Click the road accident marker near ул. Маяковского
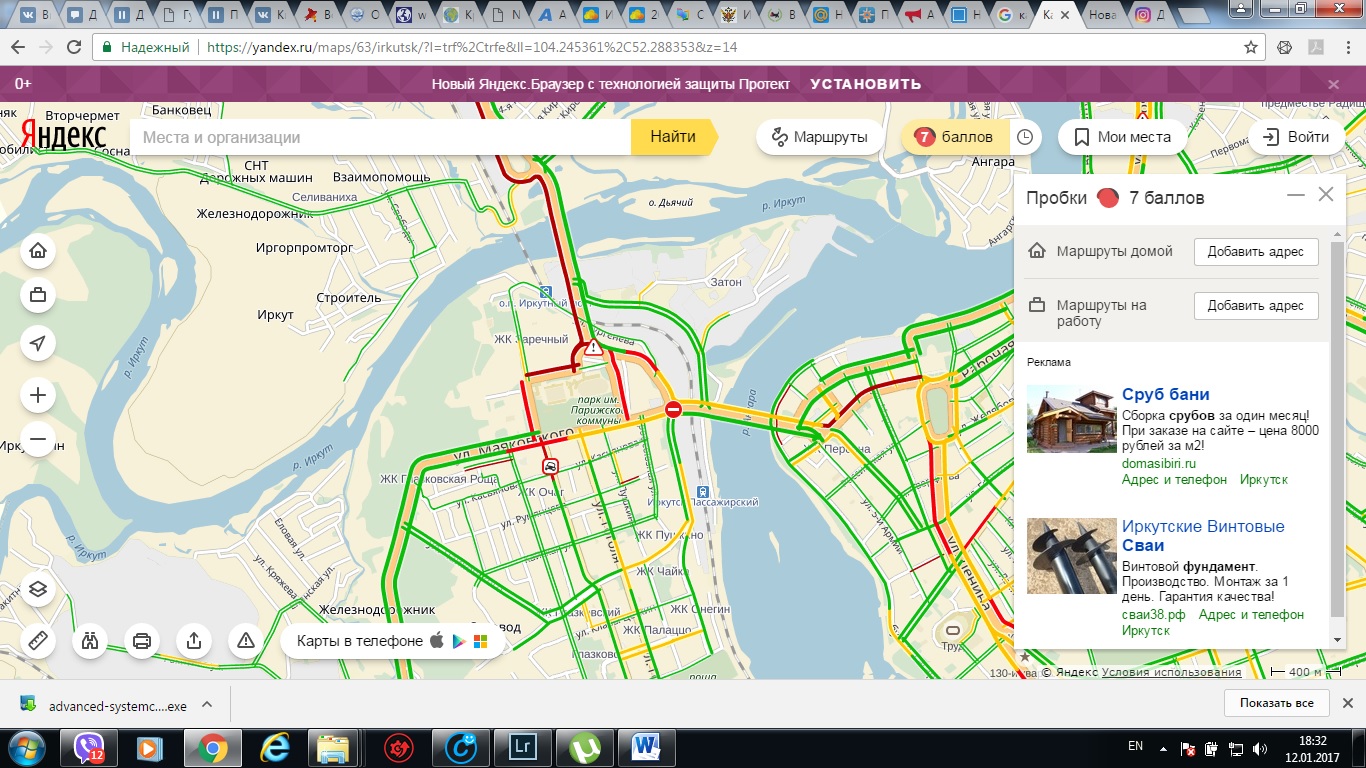The image size is (1366, 768). [x=550, y=466]
